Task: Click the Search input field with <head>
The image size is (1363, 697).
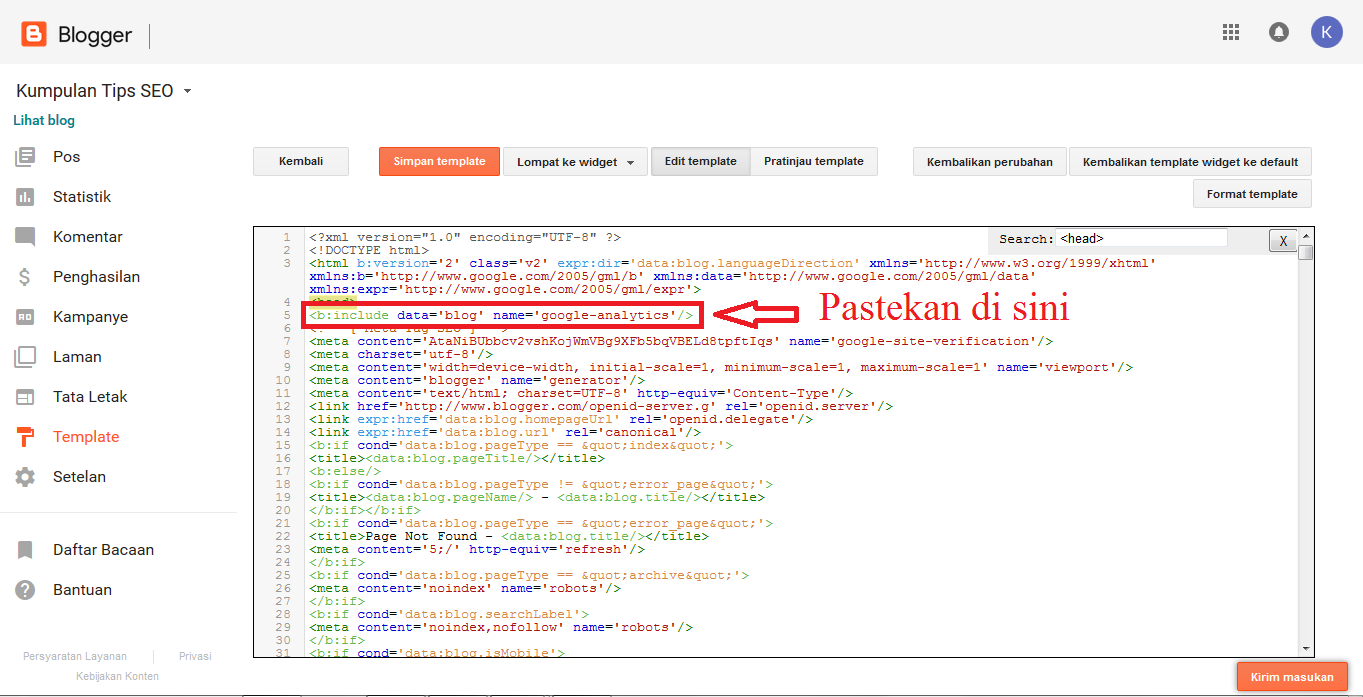Action: pos(1141,238)
